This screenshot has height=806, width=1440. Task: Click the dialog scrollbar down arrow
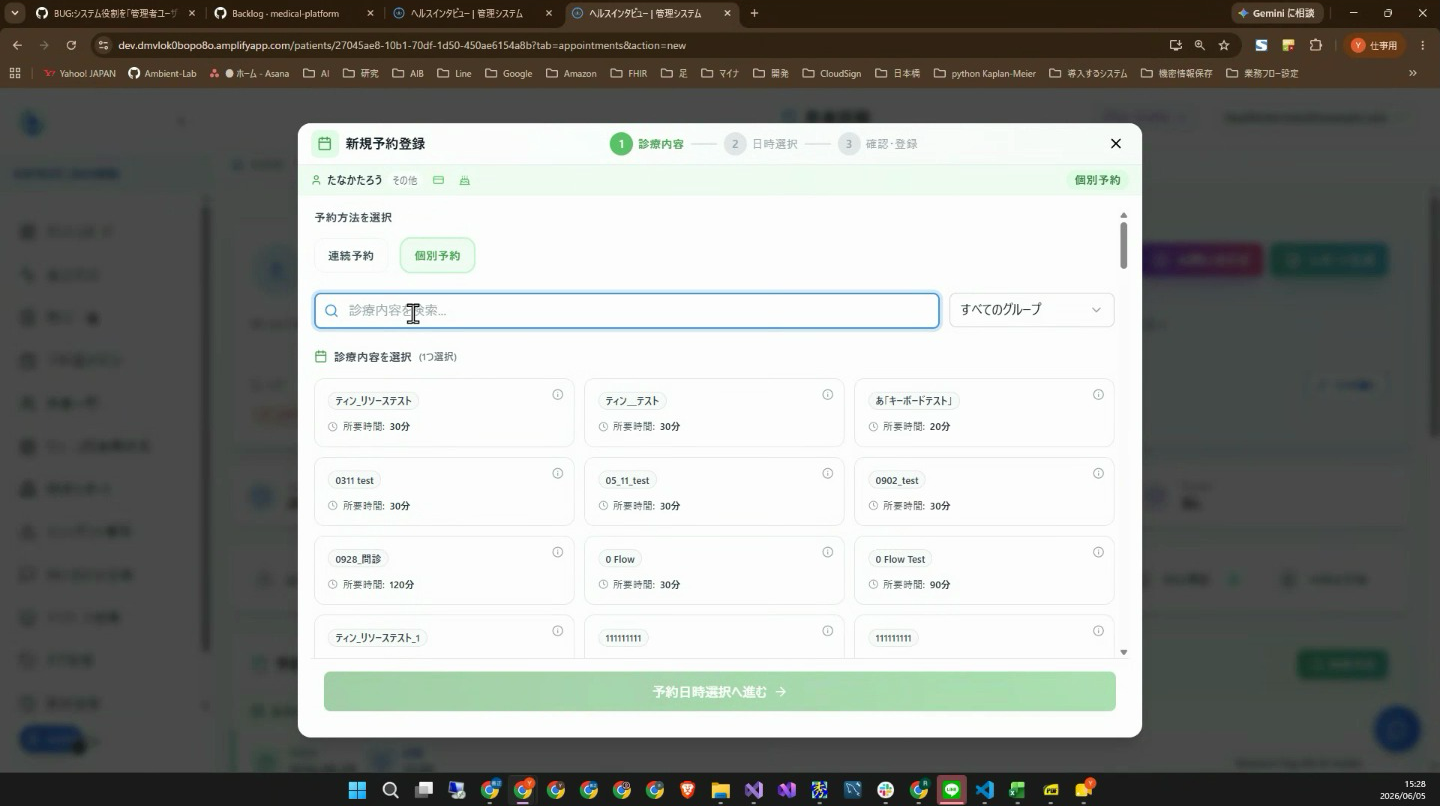click(1124, 652)
